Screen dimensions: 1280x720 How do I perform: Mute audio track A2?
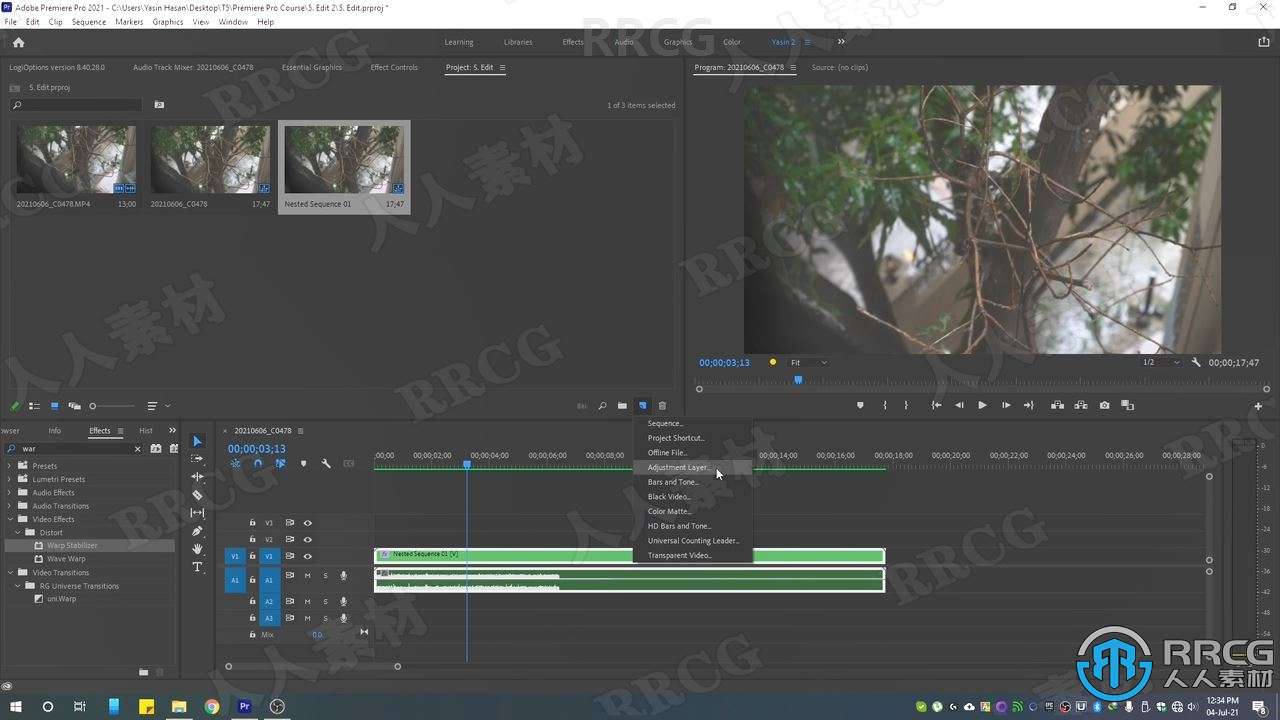(307, 601)
